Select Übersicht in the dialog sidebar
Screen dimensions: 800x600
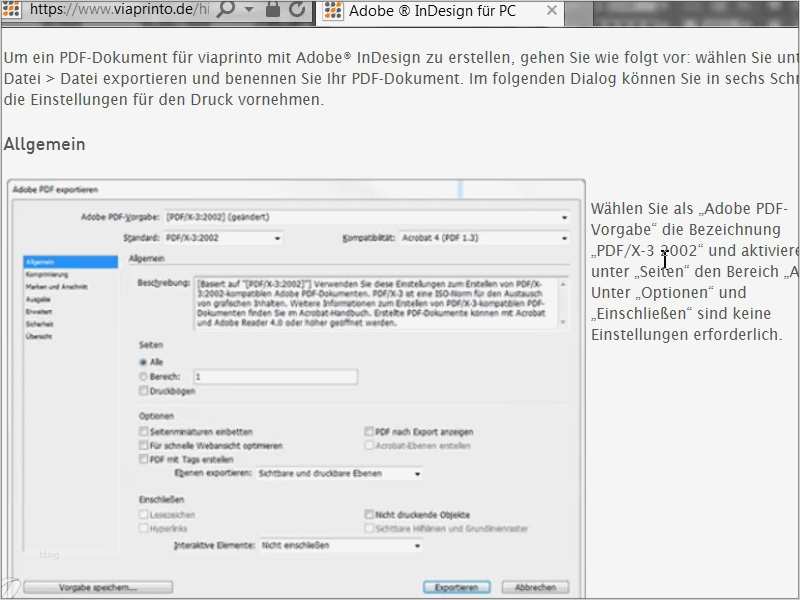[39, 336]
